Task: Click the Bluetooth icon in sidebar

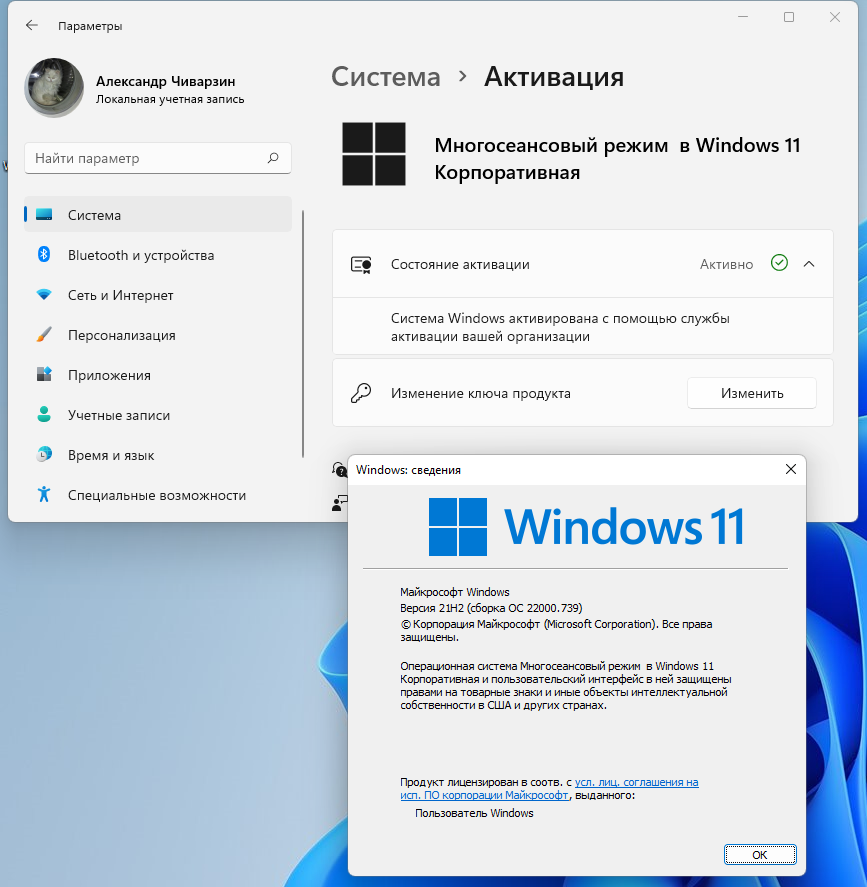Action: pos(44,255)
